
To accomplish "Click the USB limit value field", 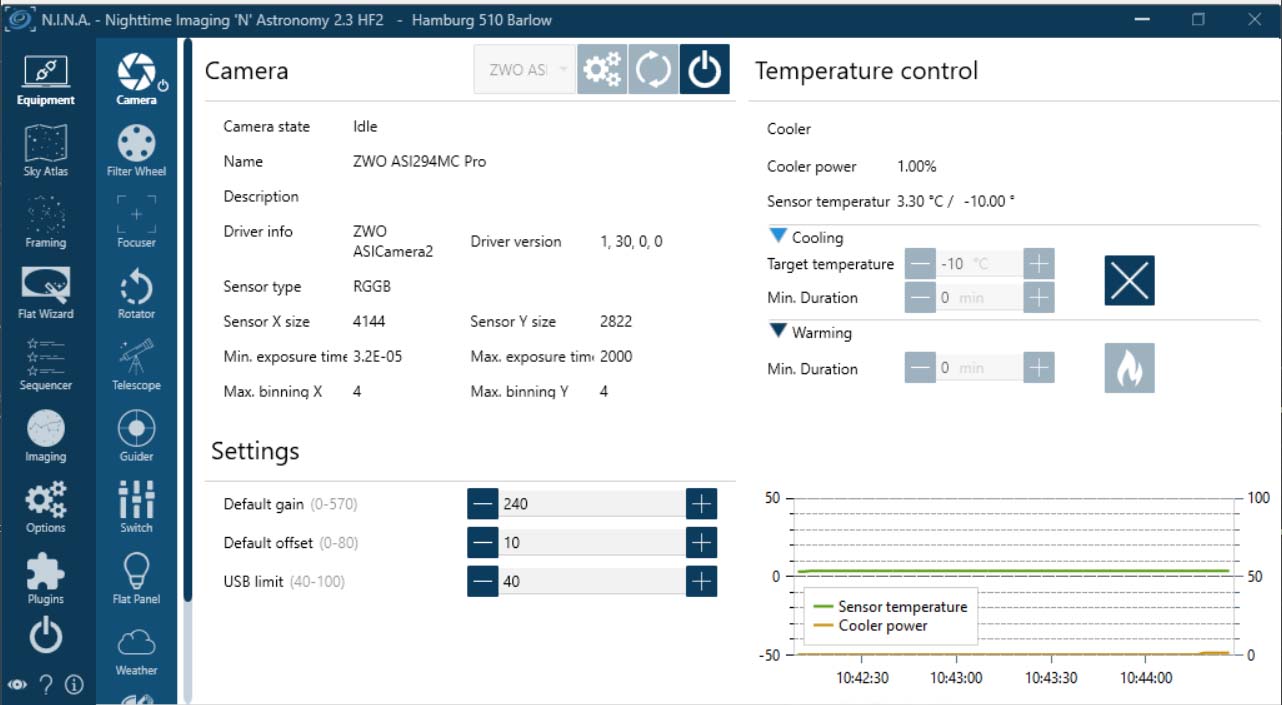I will pyautogui.click(x=592, y=581).
